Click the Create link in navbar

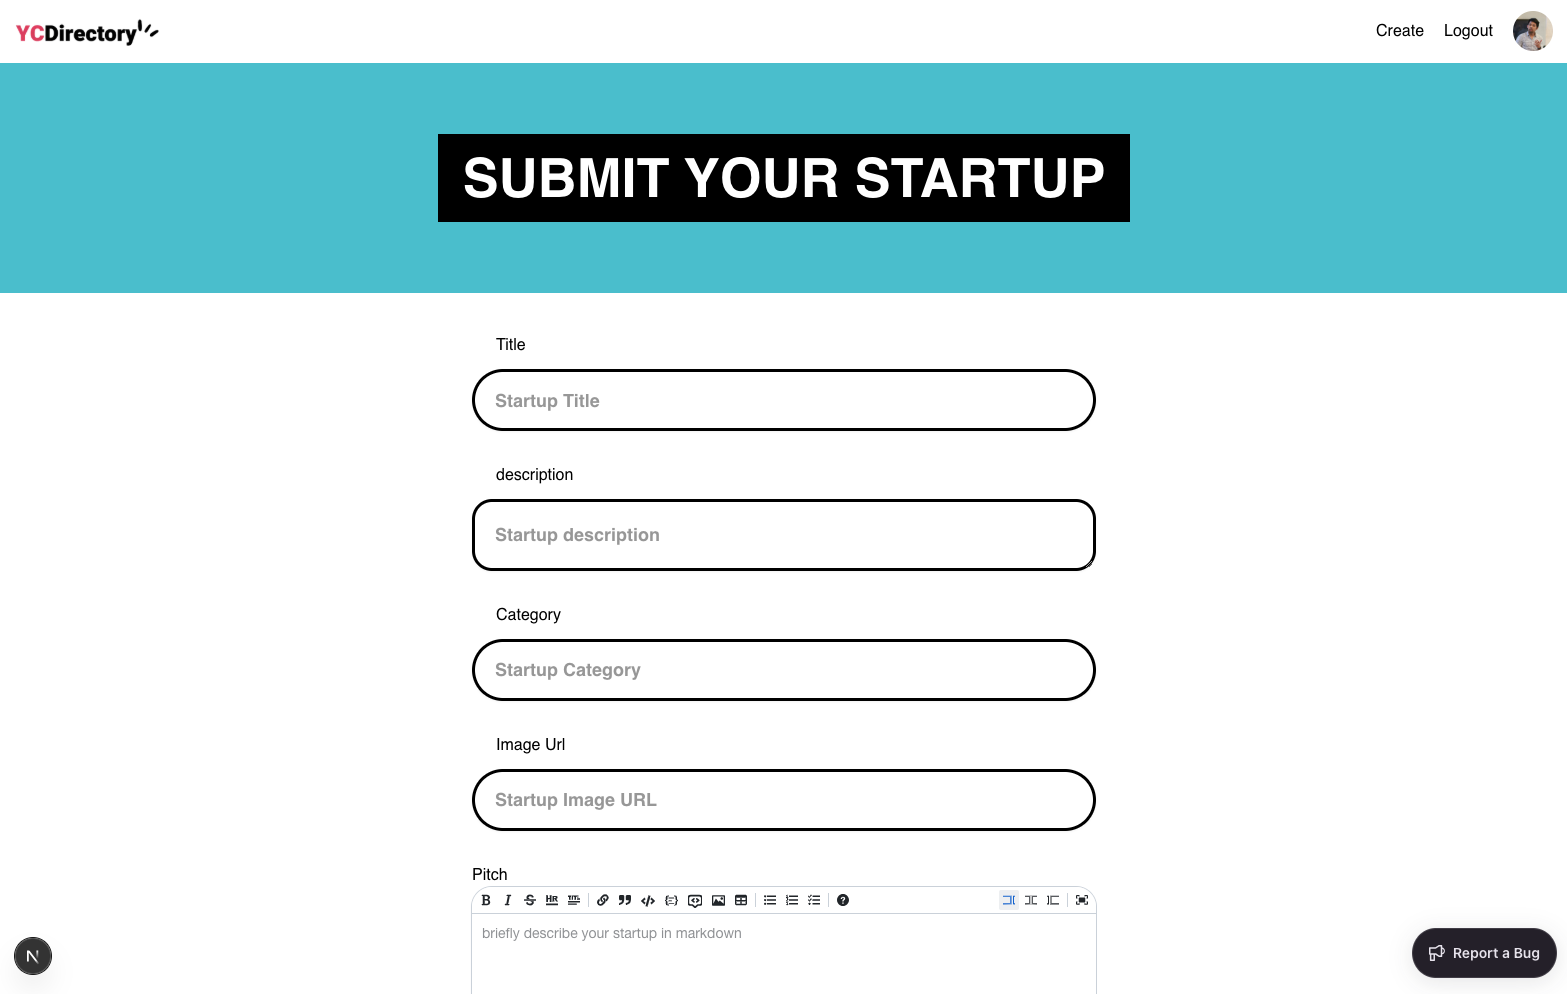point(1399,31)
